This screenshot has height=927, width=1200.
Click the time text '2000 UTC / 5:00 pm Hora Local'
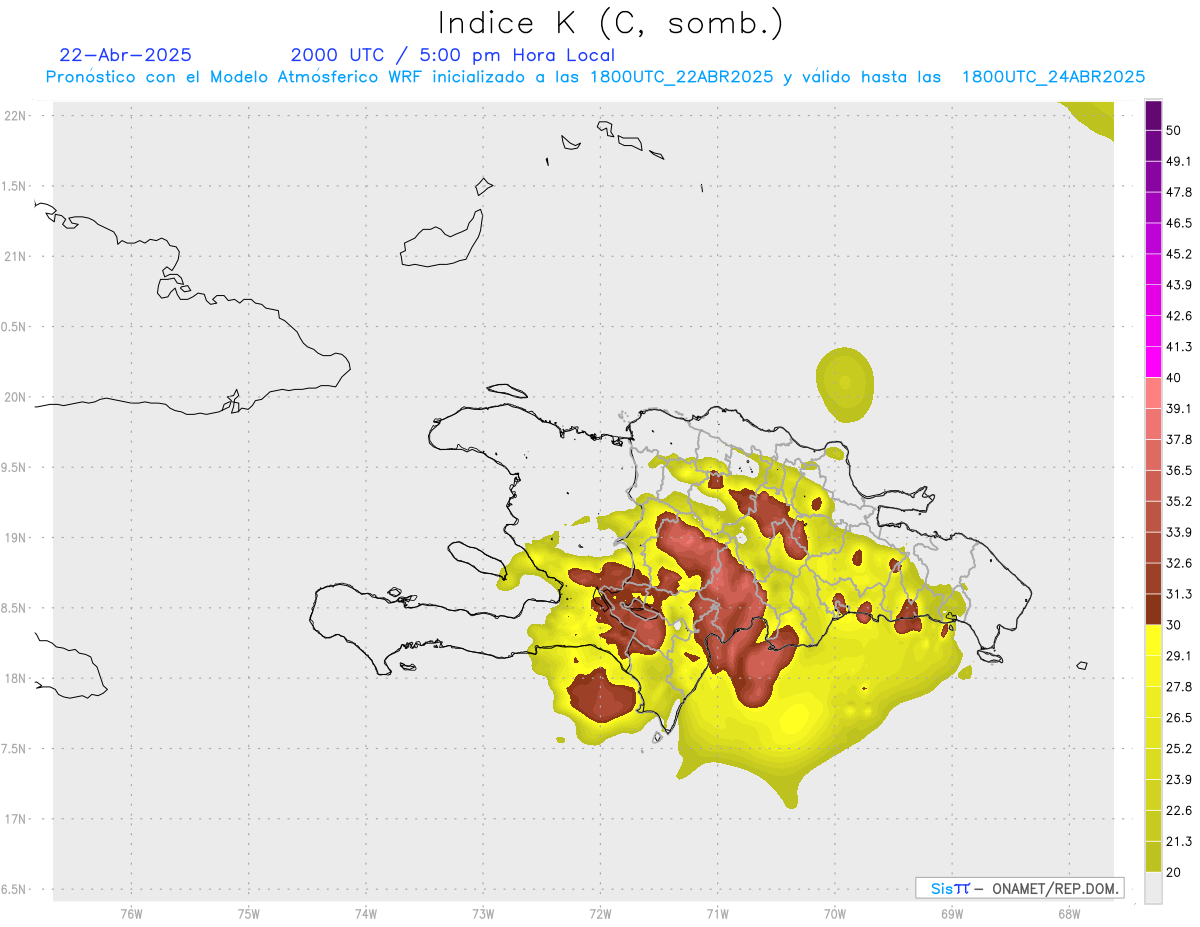453,55
